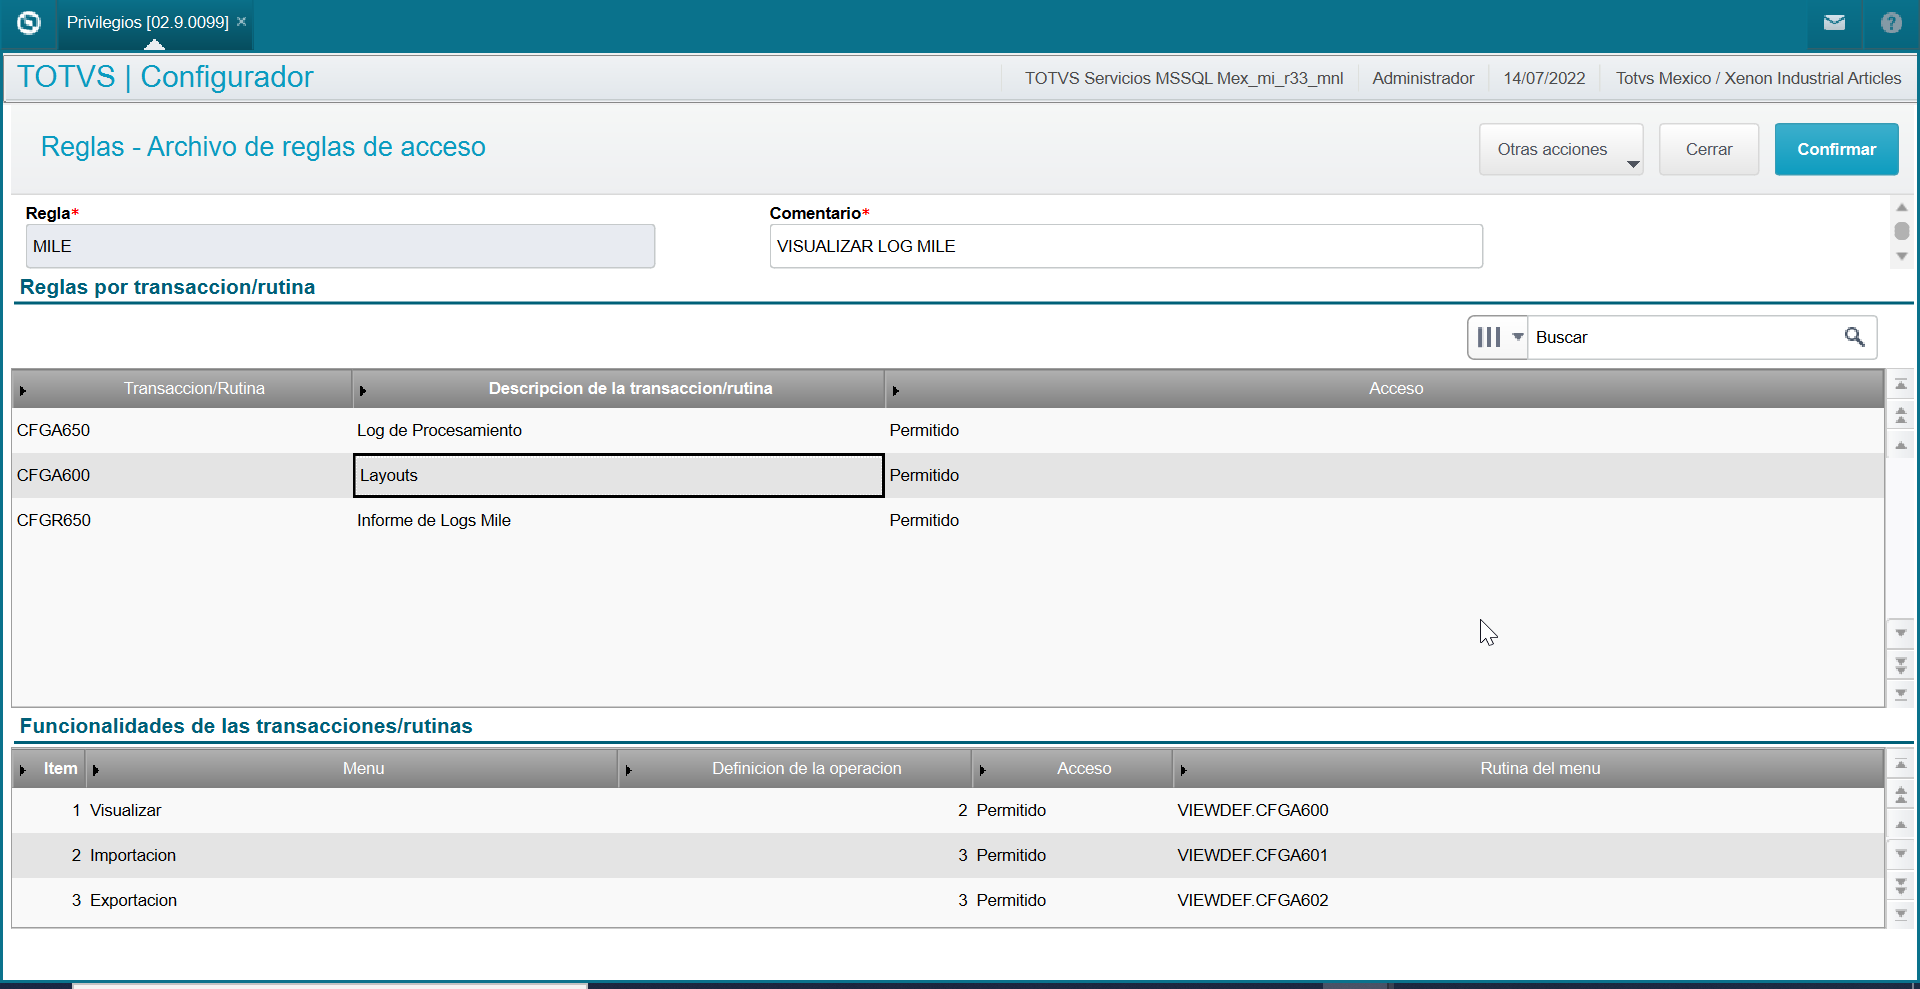Jump to last row in upper grid

1901,693
